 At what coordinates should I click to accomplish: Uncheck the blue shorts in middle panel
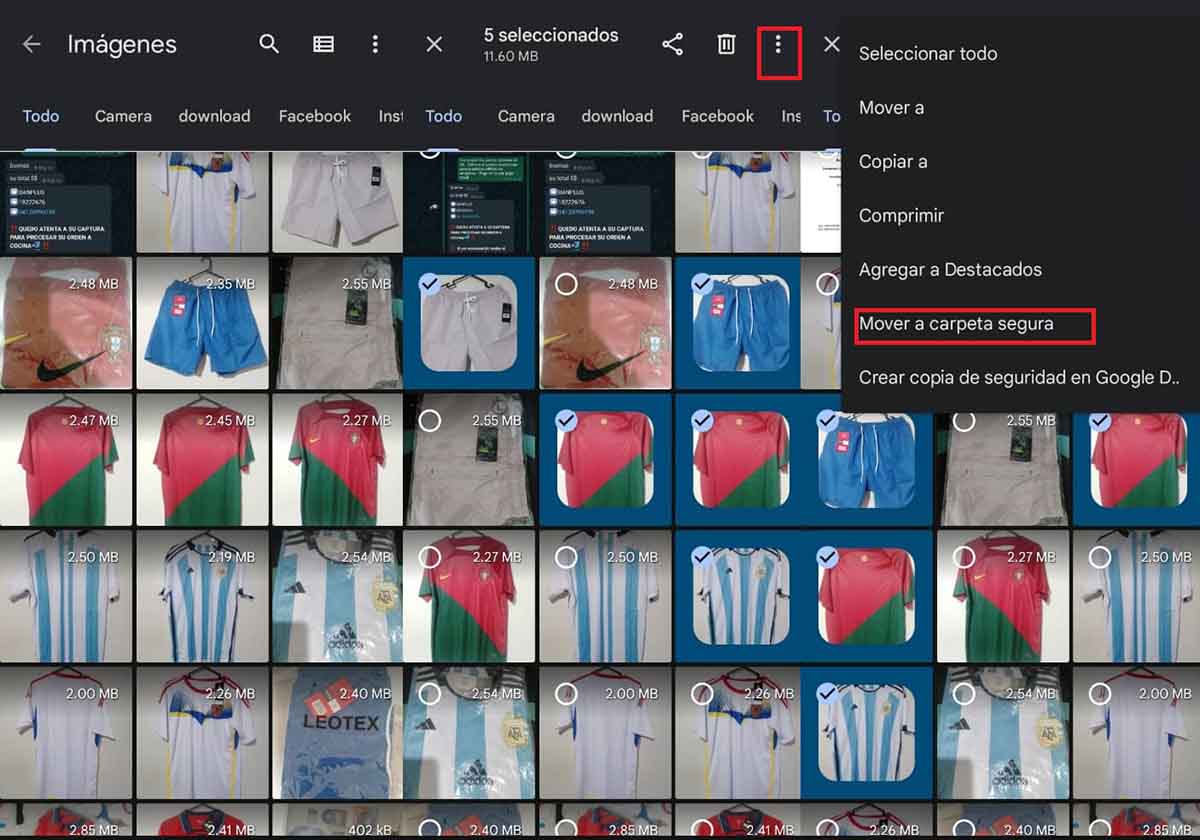pyautogui.click(x=701, y=284)
